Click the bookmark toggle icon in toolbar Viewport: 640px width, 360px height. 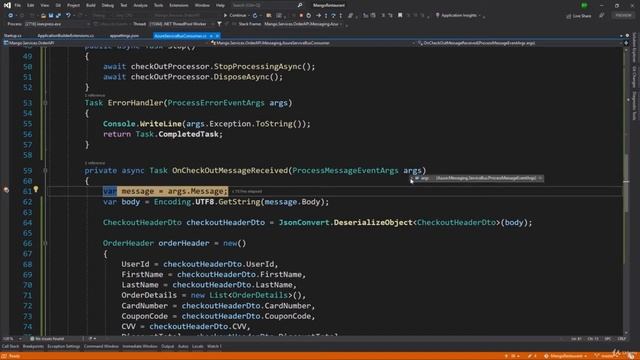(400, 16)
